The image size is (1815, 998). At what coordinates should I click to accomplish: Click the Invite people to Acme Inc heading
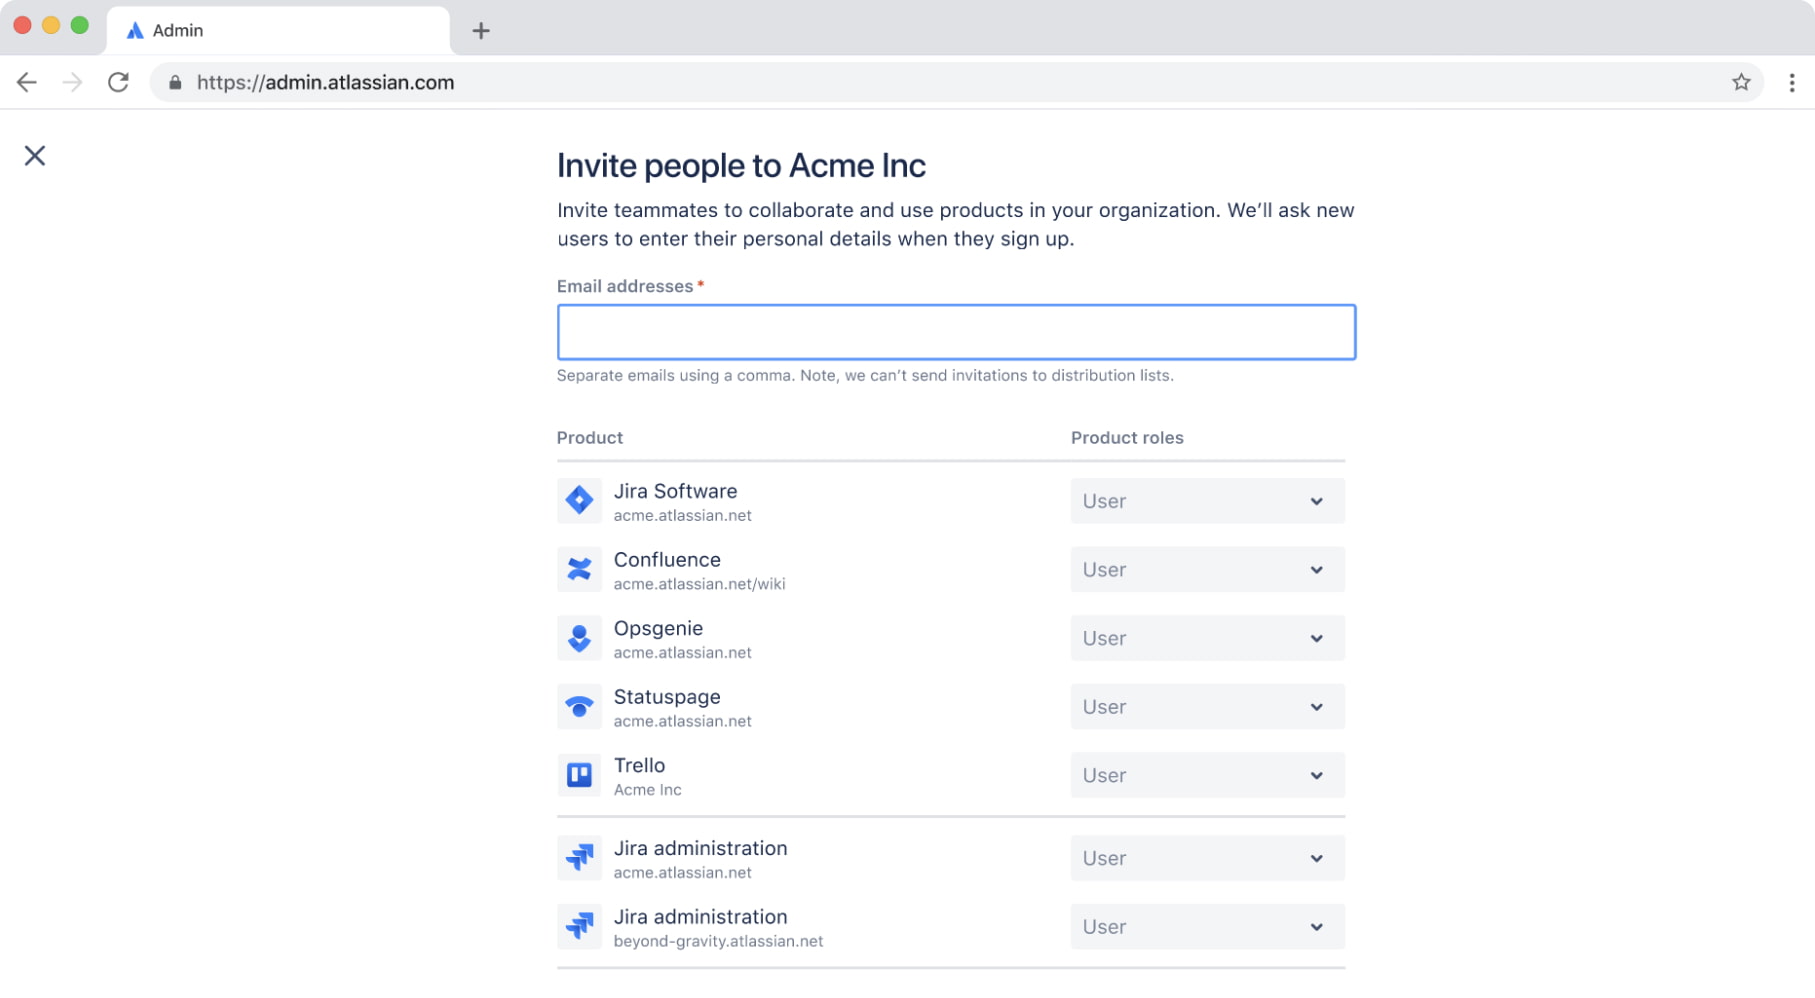(741, 165)
